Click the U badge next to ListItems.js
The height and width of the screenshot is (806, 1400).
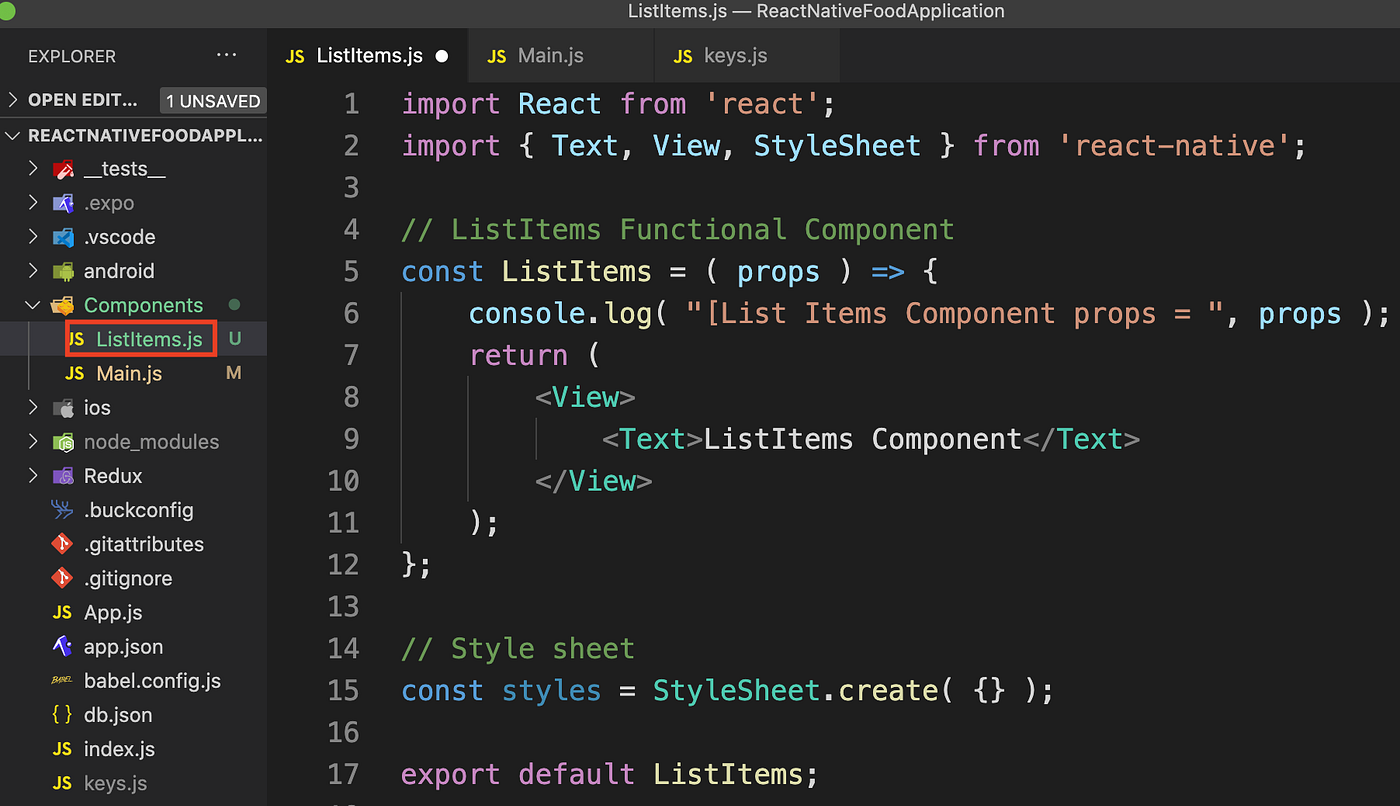[x=234, y=339]
